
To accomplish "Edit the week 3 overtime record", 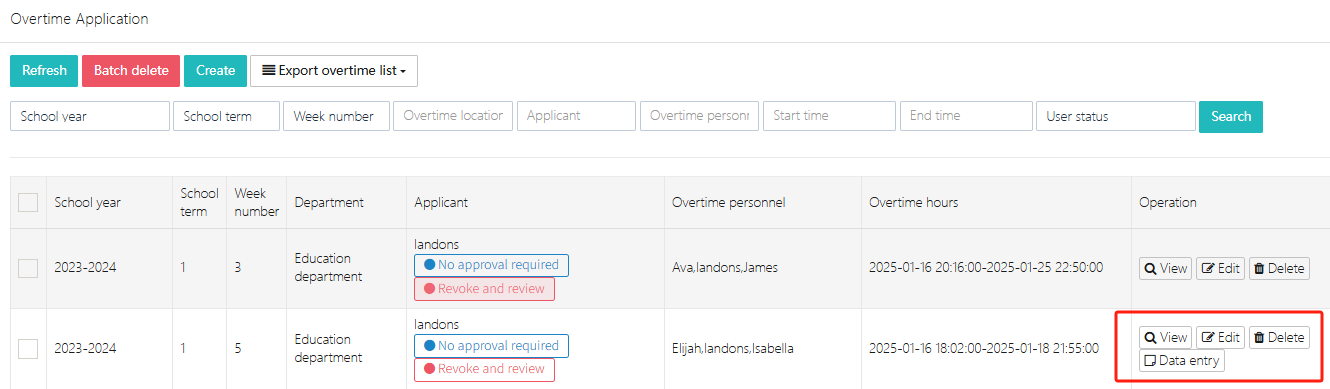I will (1220, 268).
